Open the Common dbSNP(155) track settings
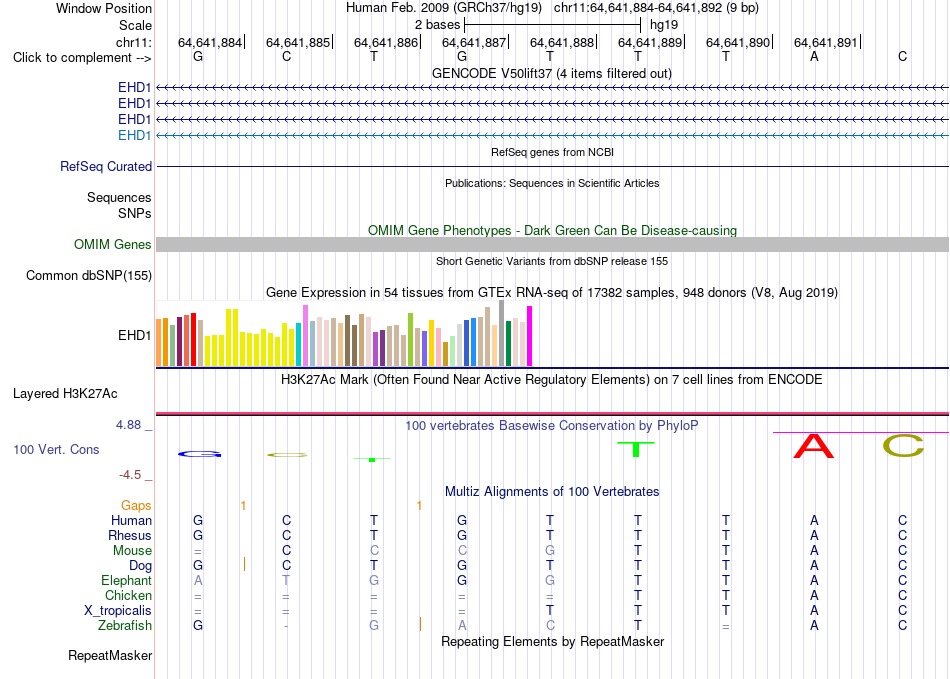950x679 pixels. (89, 276)
